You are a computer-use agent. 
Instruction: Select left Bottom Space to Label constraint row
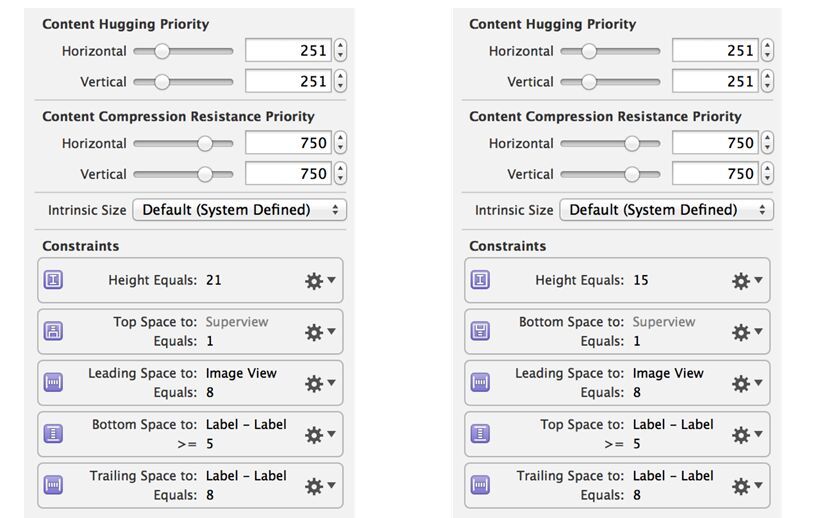(x=190, y=434)
